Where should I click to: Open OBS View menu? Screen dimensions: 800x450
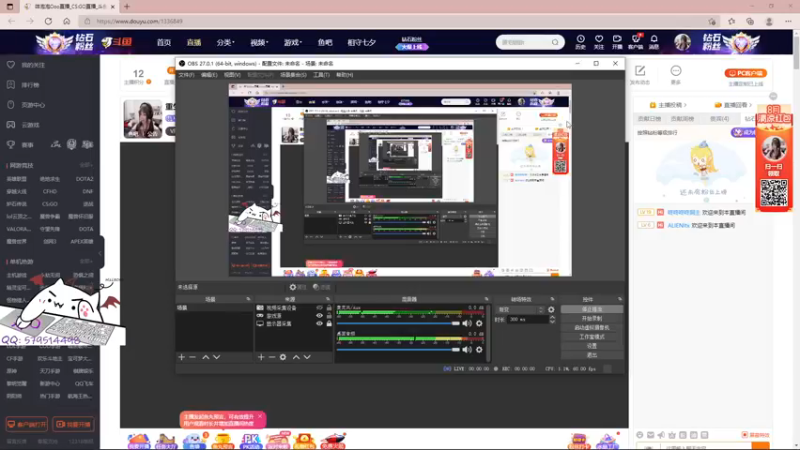tap(232, 75)
